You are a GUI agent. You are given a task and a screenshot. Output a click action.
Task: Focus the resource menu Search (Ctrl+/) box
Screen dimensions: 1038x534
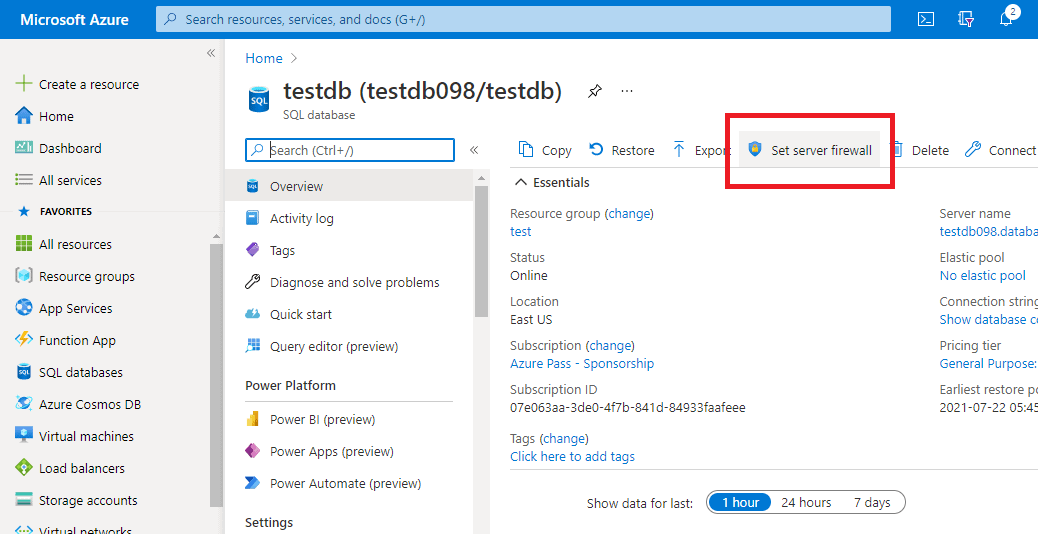pyautogui.click(x=350, y=150)
